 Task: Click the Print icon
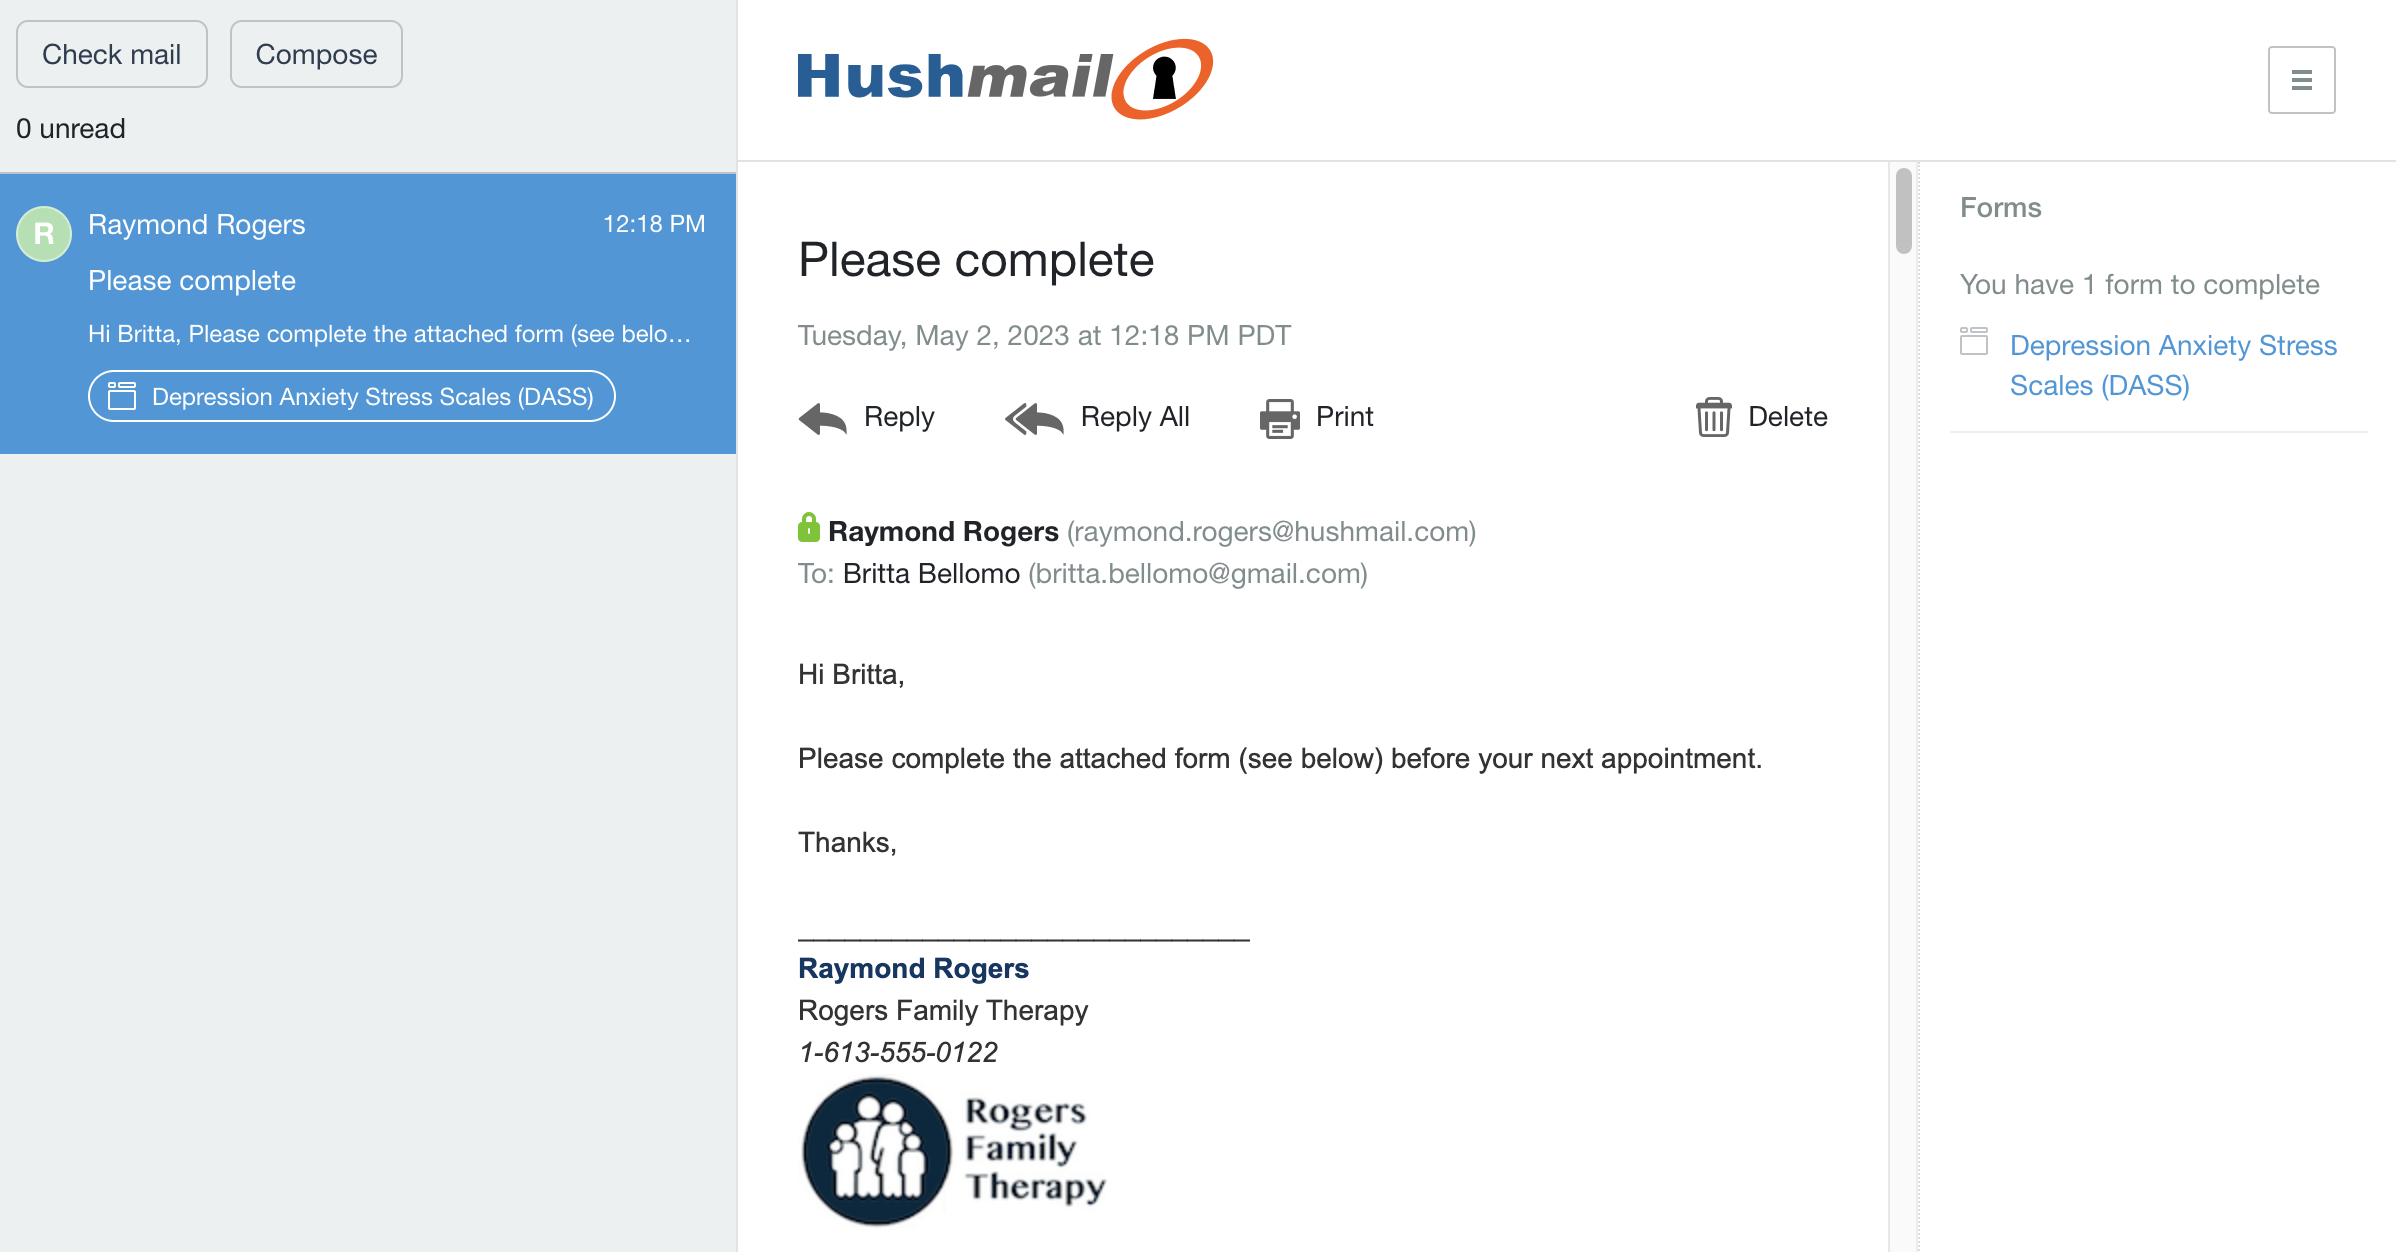[x=1279, y=417]
